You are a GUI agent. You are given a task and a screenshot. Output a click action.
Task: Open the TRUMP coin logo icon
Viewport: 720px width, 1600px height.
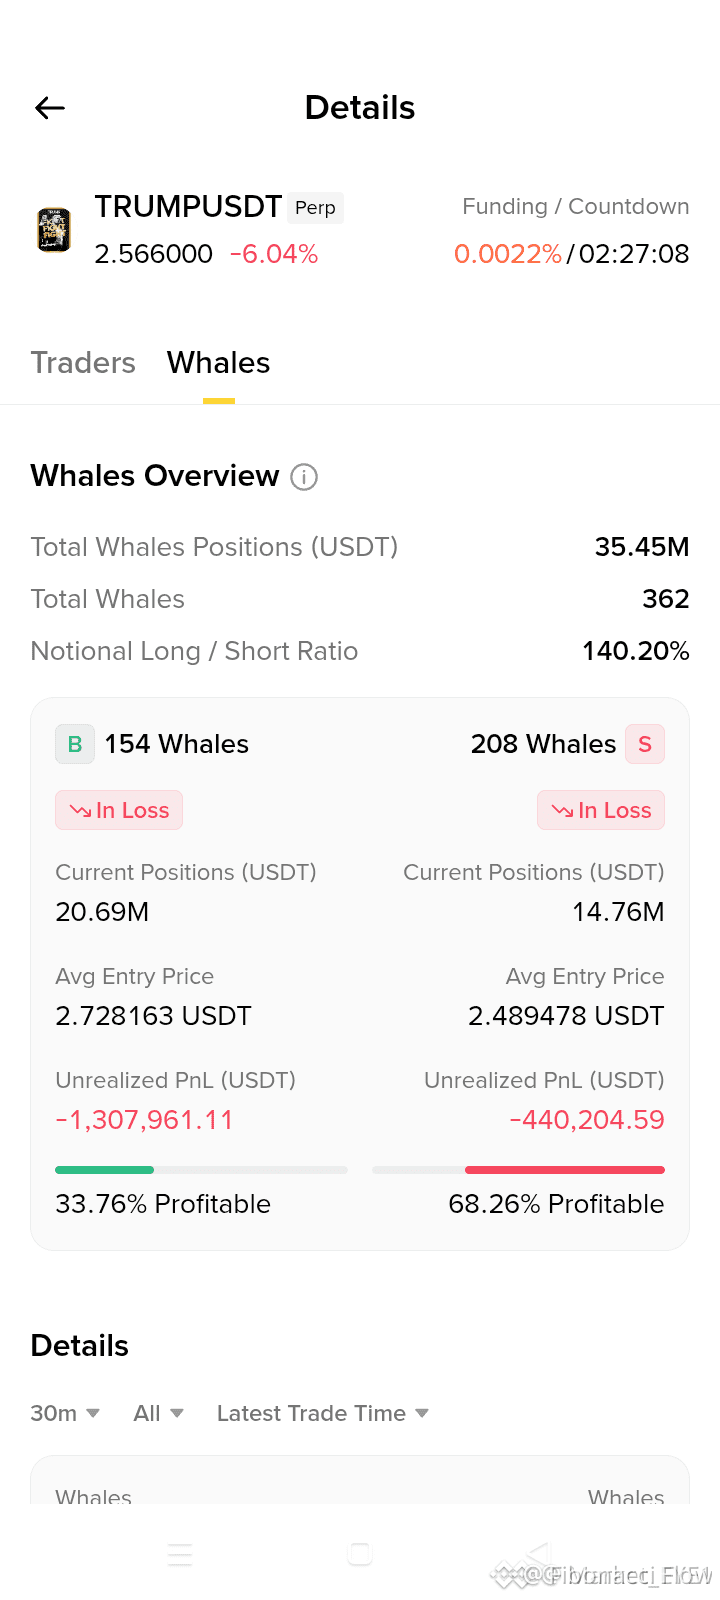pos(54,230)
